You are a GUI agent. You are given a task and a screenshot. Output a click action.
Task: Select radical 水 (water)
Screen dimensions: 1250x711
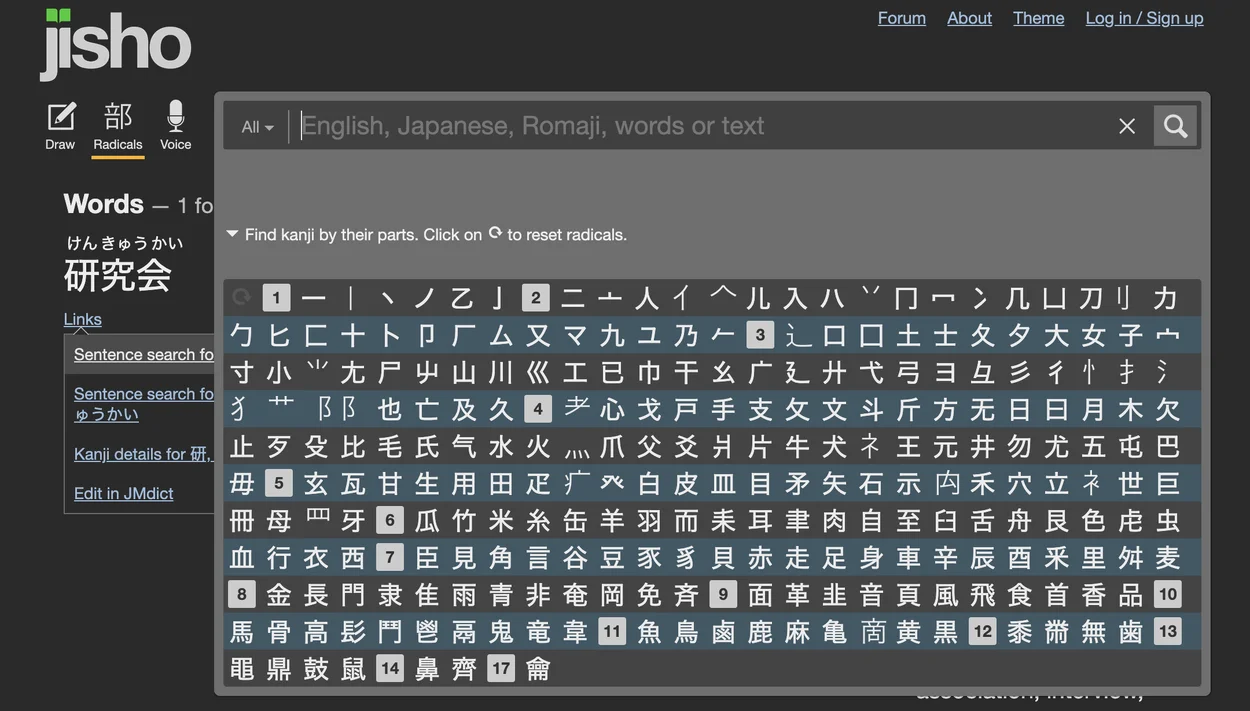[x=500, y=446]
